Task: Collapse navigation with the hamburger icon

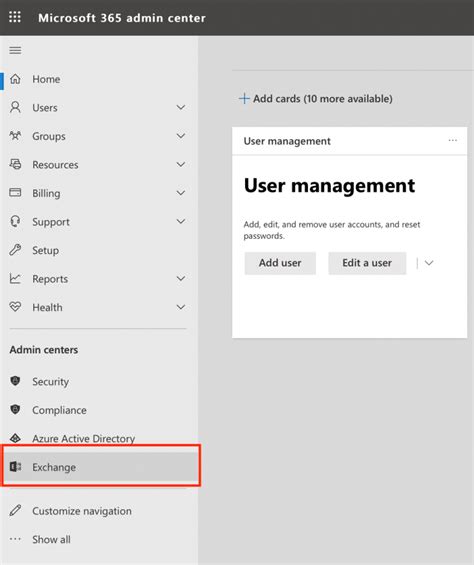Action: coord(15,50)
